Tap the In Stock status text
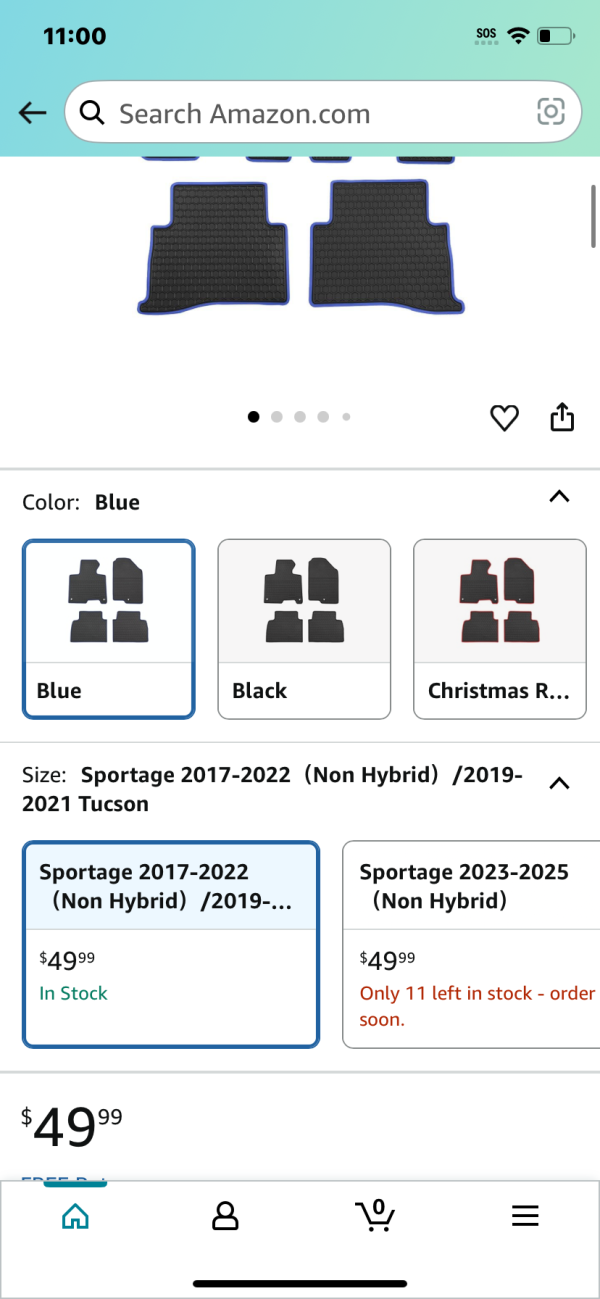The image size is (600, 1299). [x=73, y=993]
